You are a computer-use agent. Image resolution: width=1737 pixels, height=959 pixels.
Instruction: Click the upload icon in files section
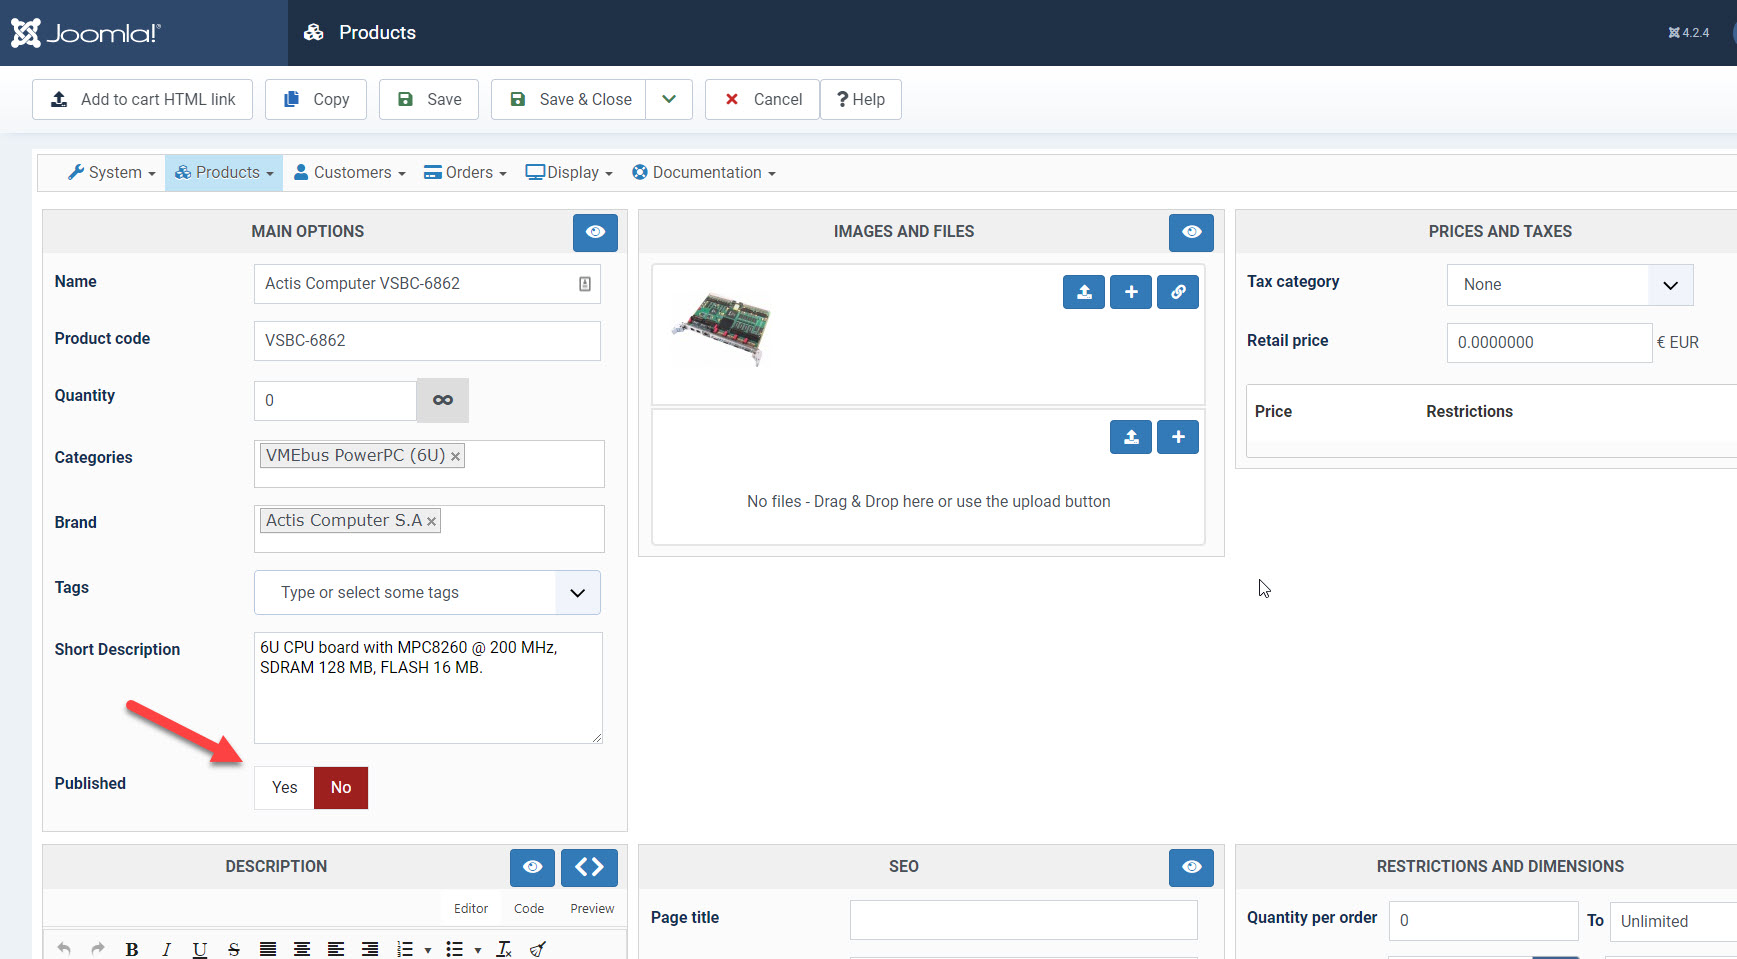[1130, 437]
